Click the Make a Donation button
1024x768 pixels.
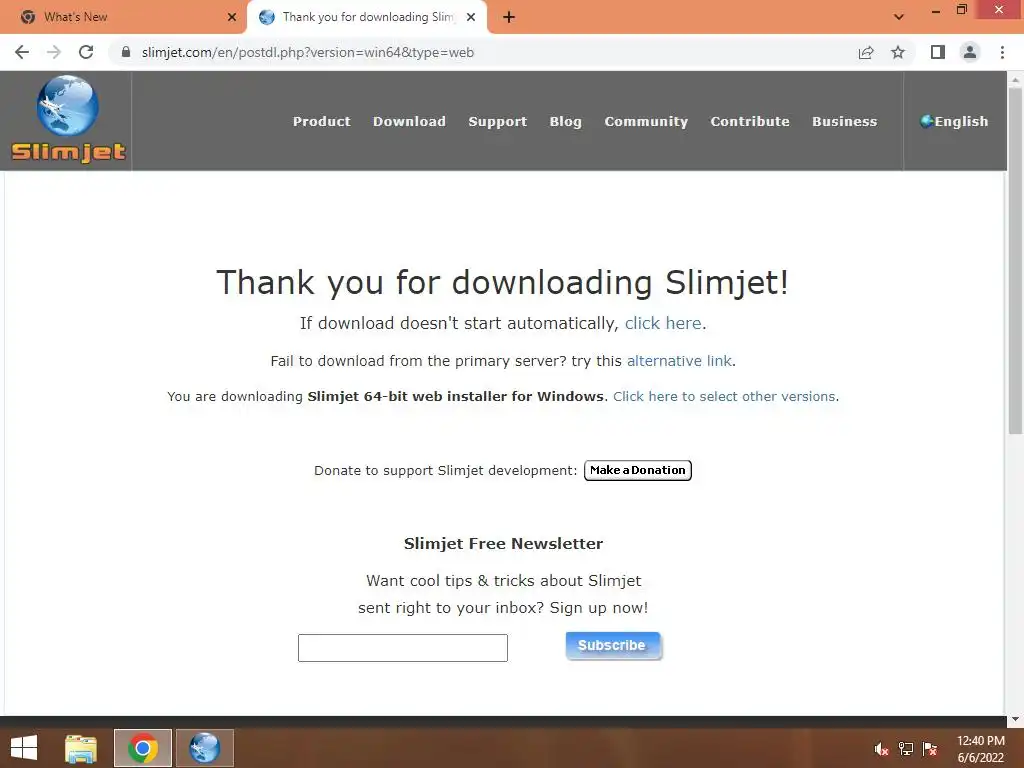pos(637,470)
